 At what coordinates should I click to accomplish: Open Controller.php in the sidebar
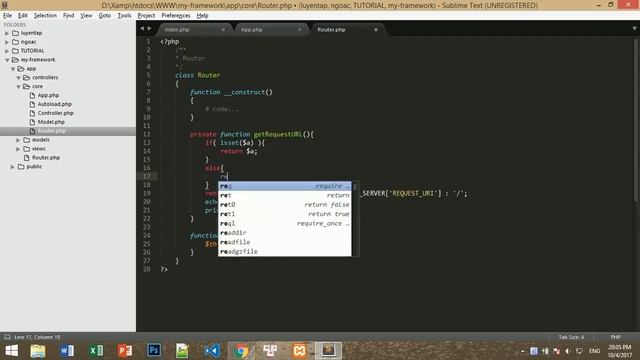pos(56,113)
